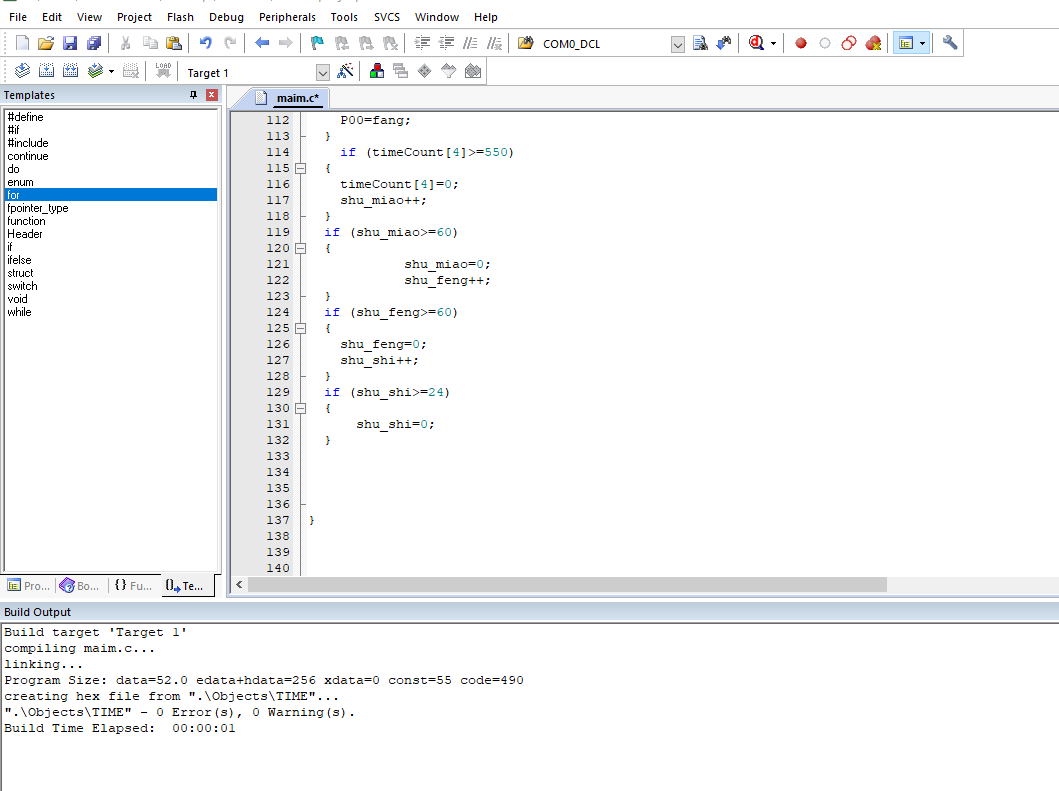The image size is (1059, 791).
Task: Open Pack Installer icon
Action: click(473, 70)
